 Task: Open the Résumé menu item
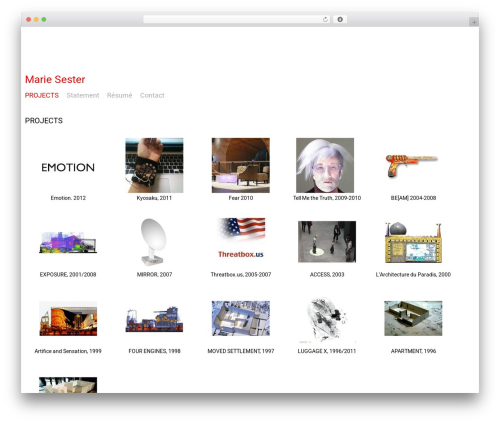click(119, 95)
